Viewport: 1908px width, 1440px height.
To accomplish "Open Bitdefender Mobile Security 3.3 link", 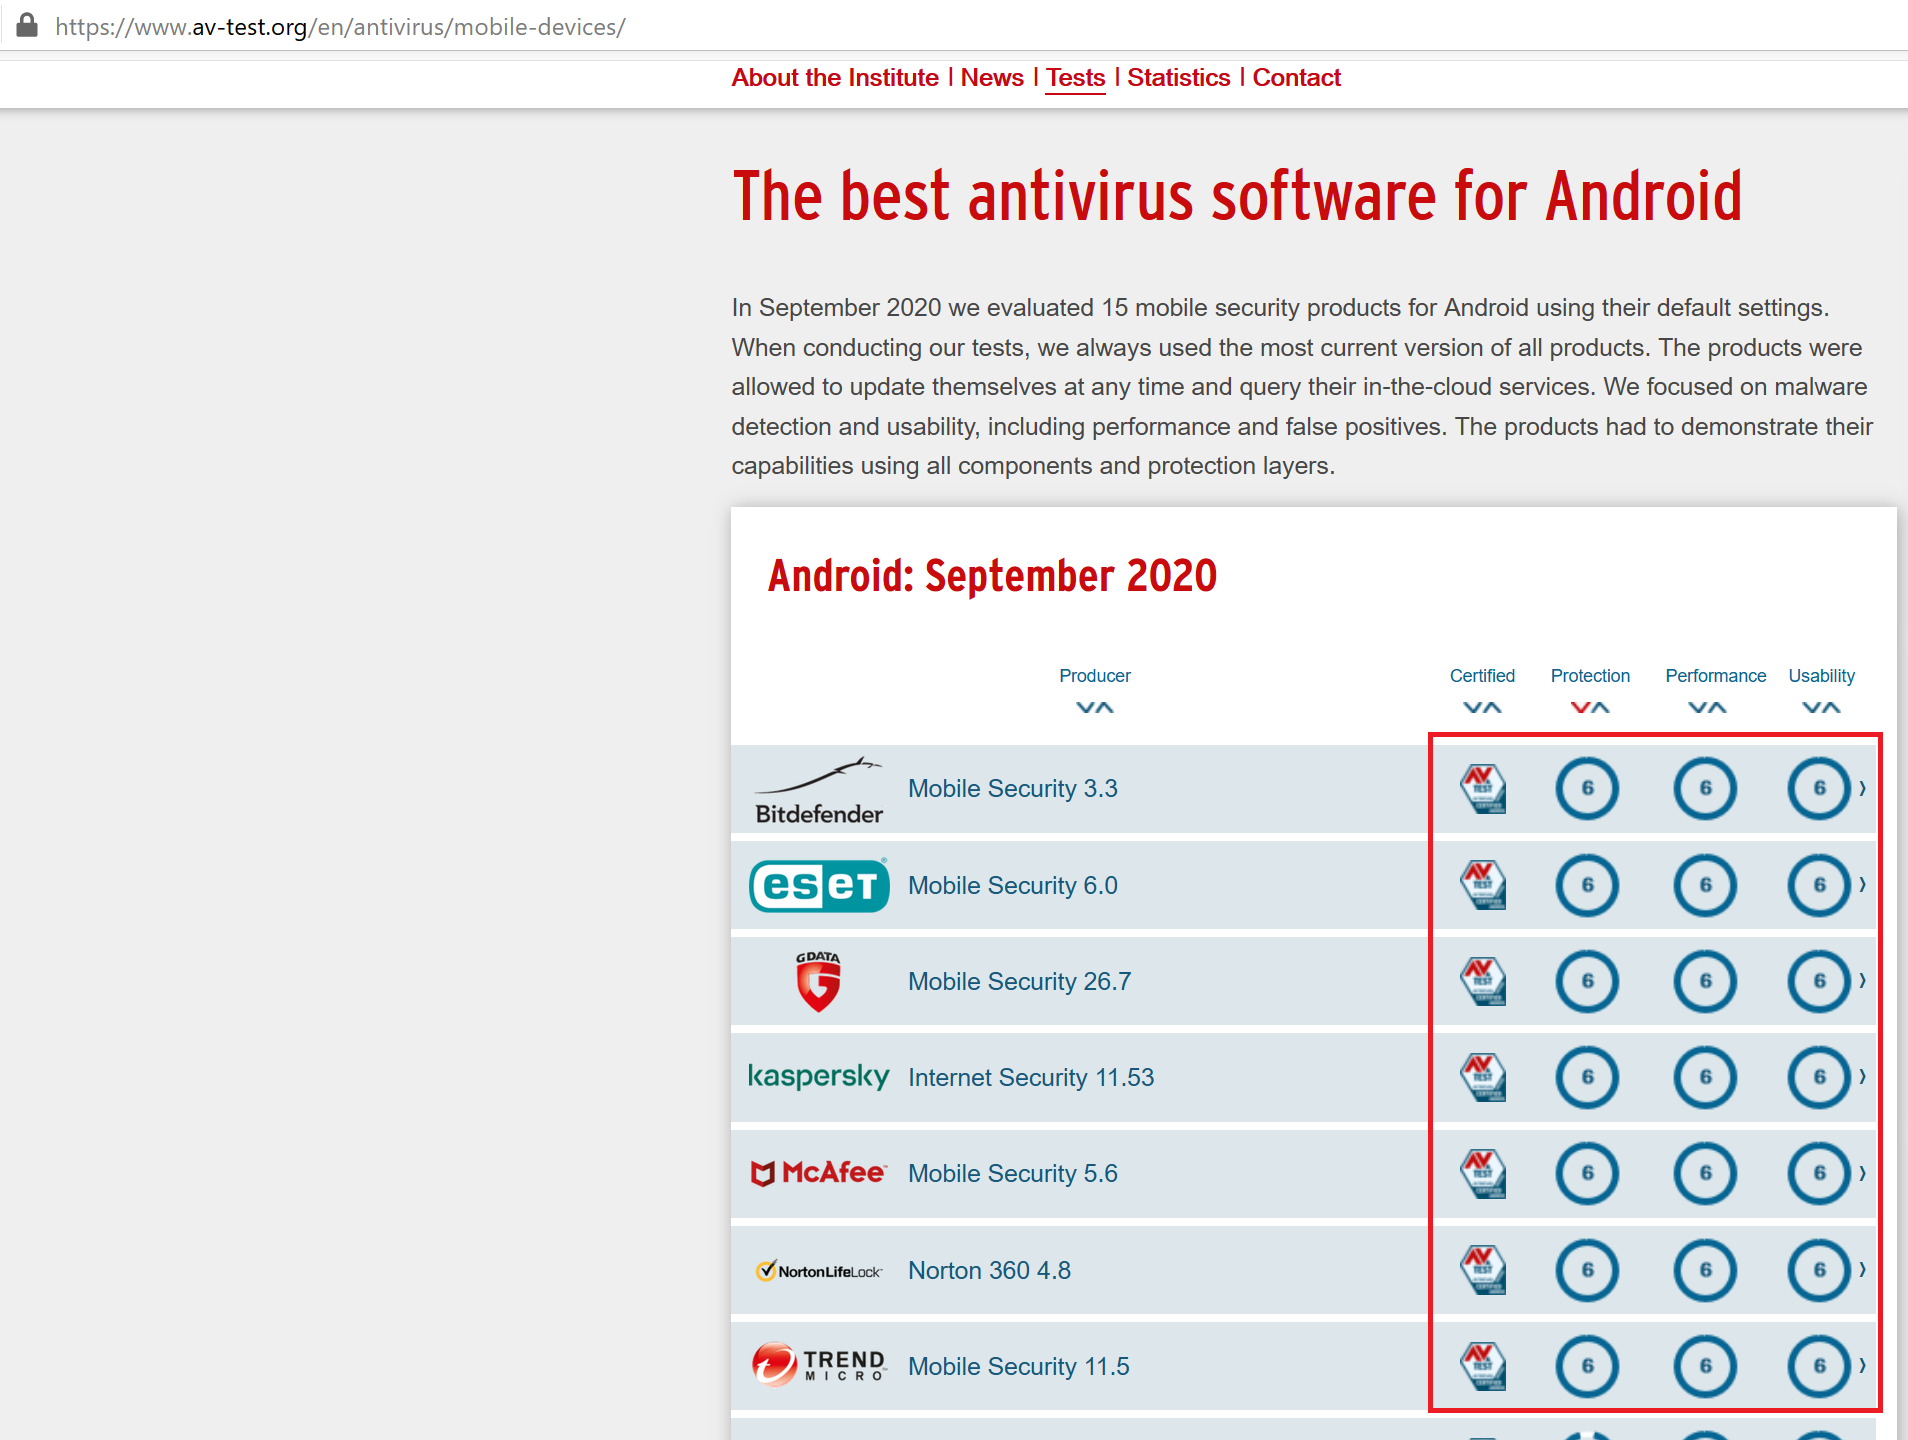I will click(x=1013, y=789).
